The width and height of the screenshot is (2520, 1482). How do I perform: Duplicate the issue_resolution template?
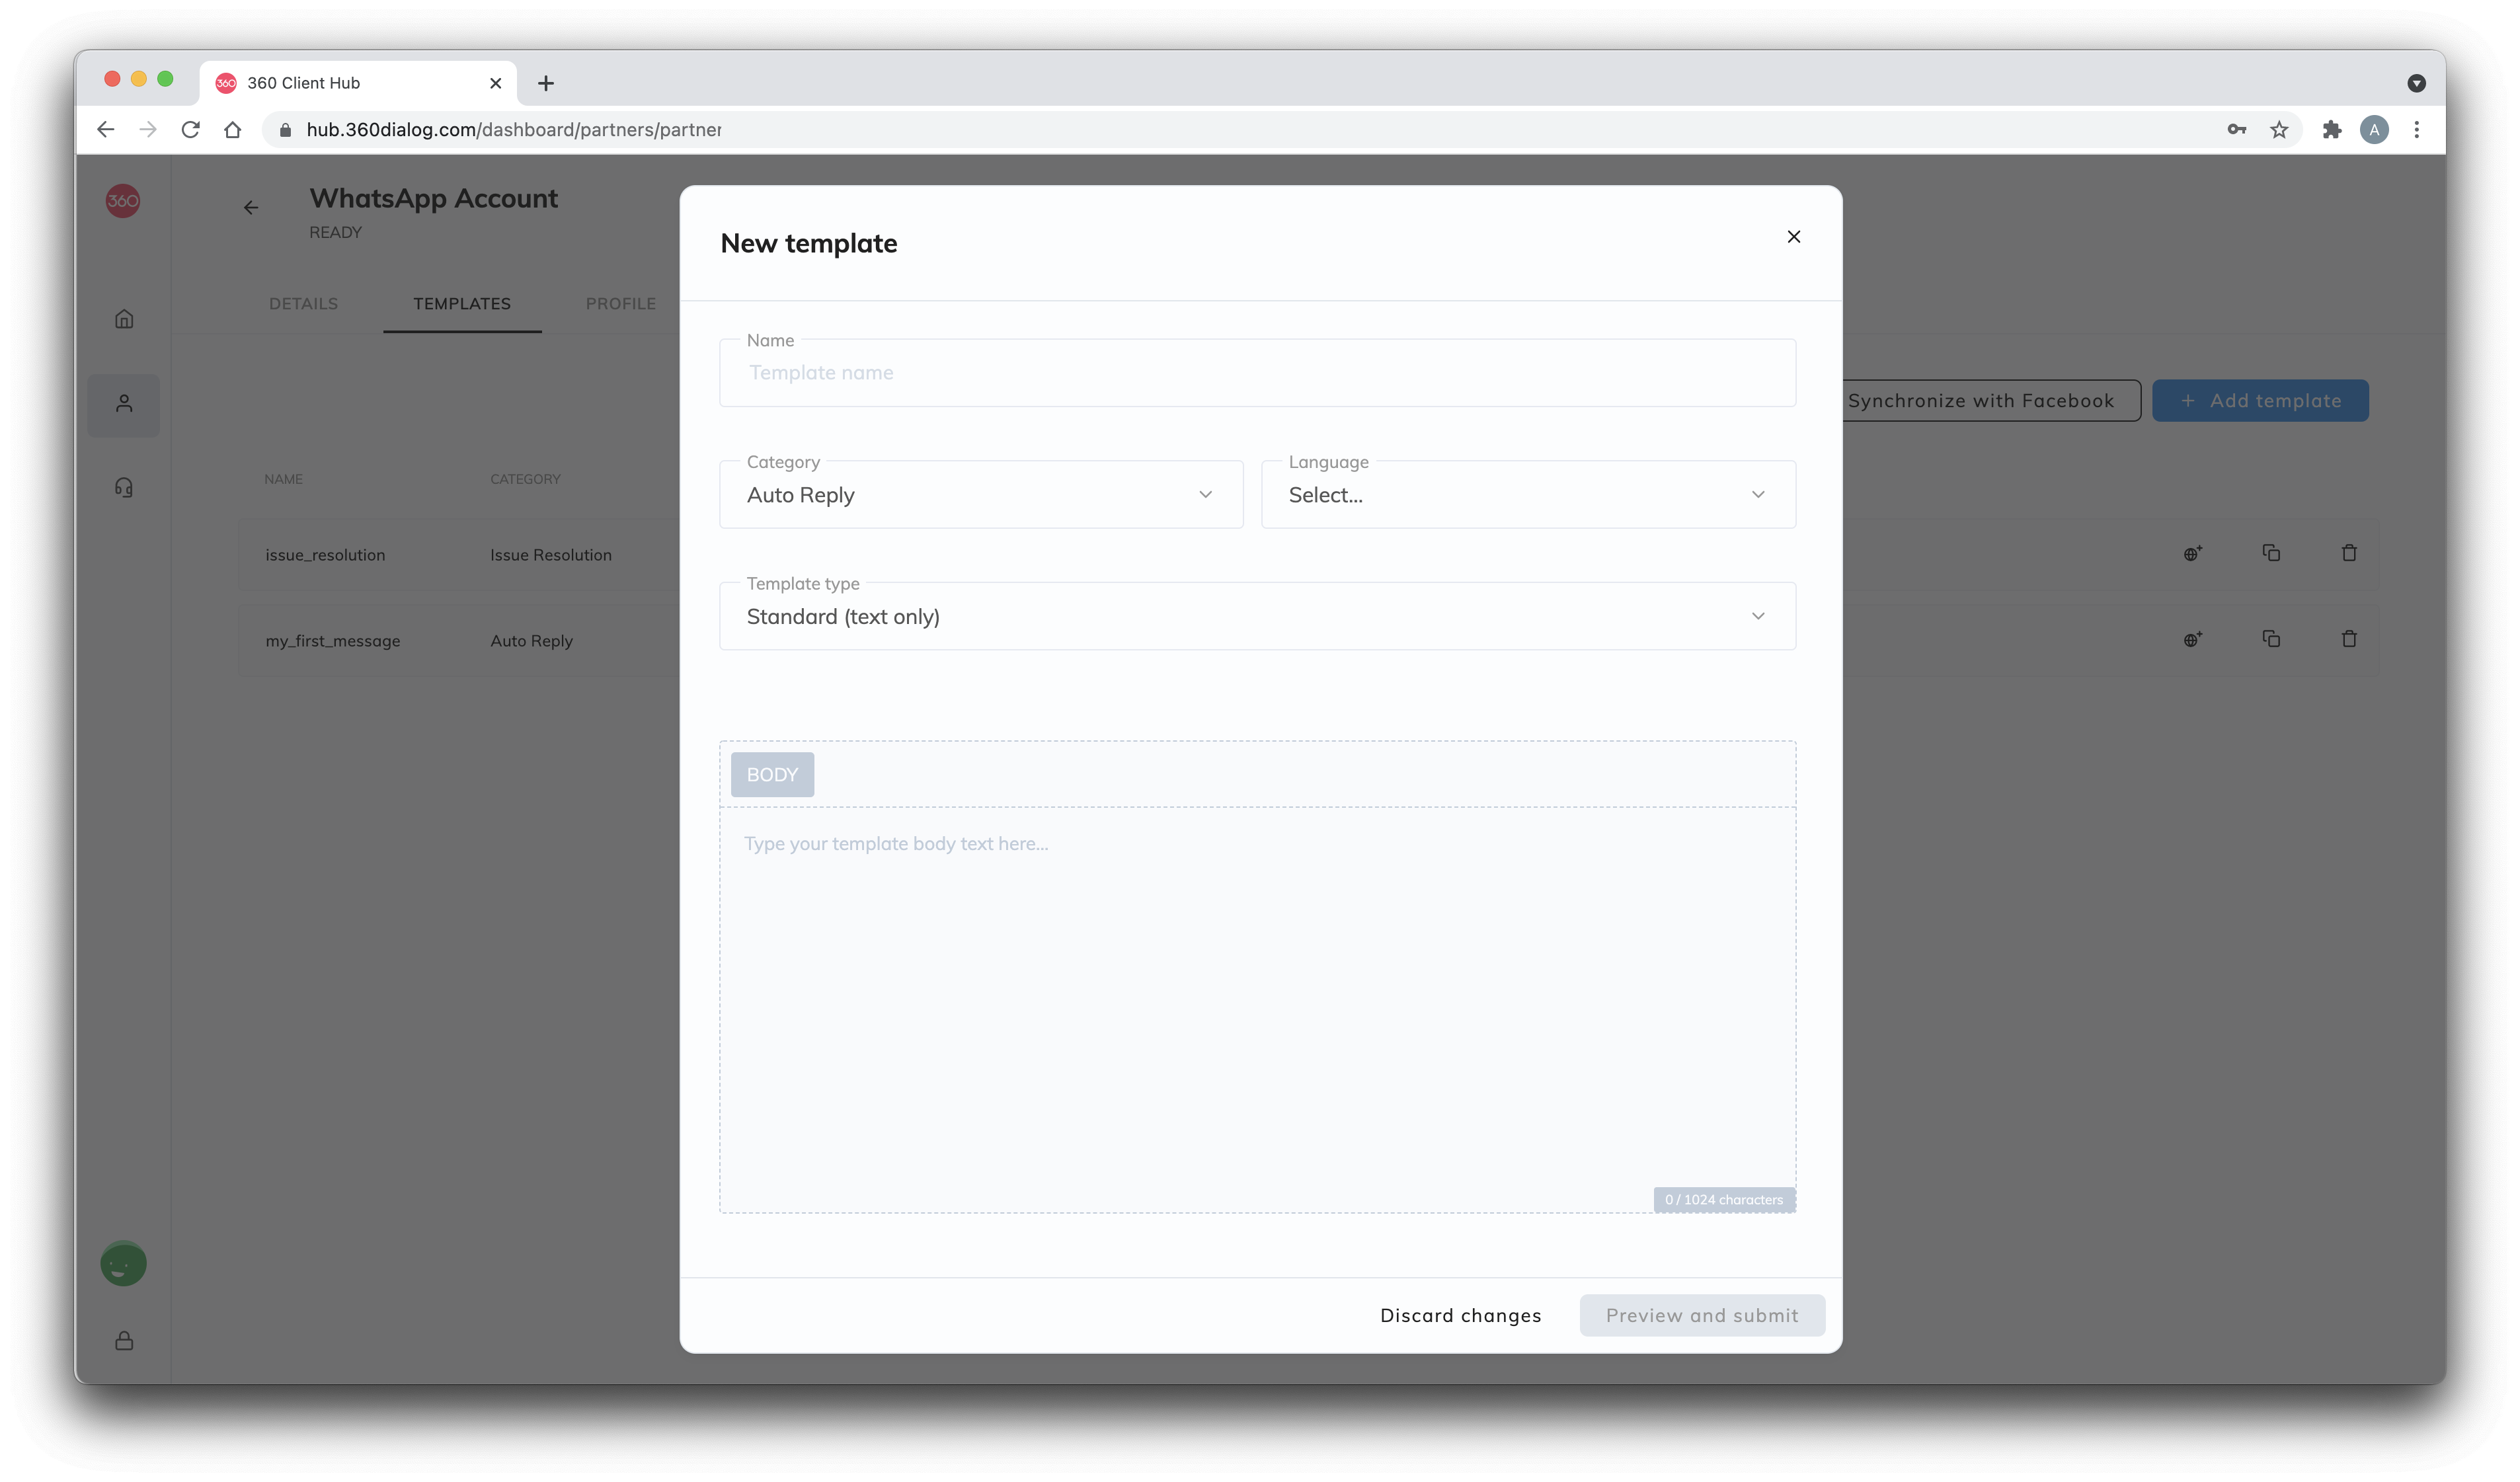click(x=2271, y=554)
